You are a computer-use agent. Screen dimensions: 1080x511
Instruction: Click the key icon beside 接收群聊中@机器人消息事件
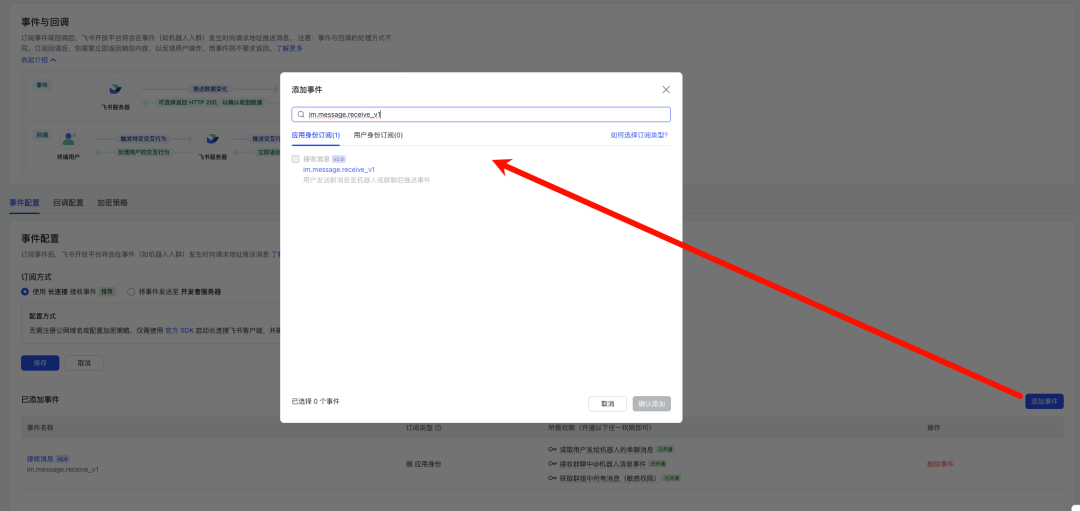pos(552,464)
